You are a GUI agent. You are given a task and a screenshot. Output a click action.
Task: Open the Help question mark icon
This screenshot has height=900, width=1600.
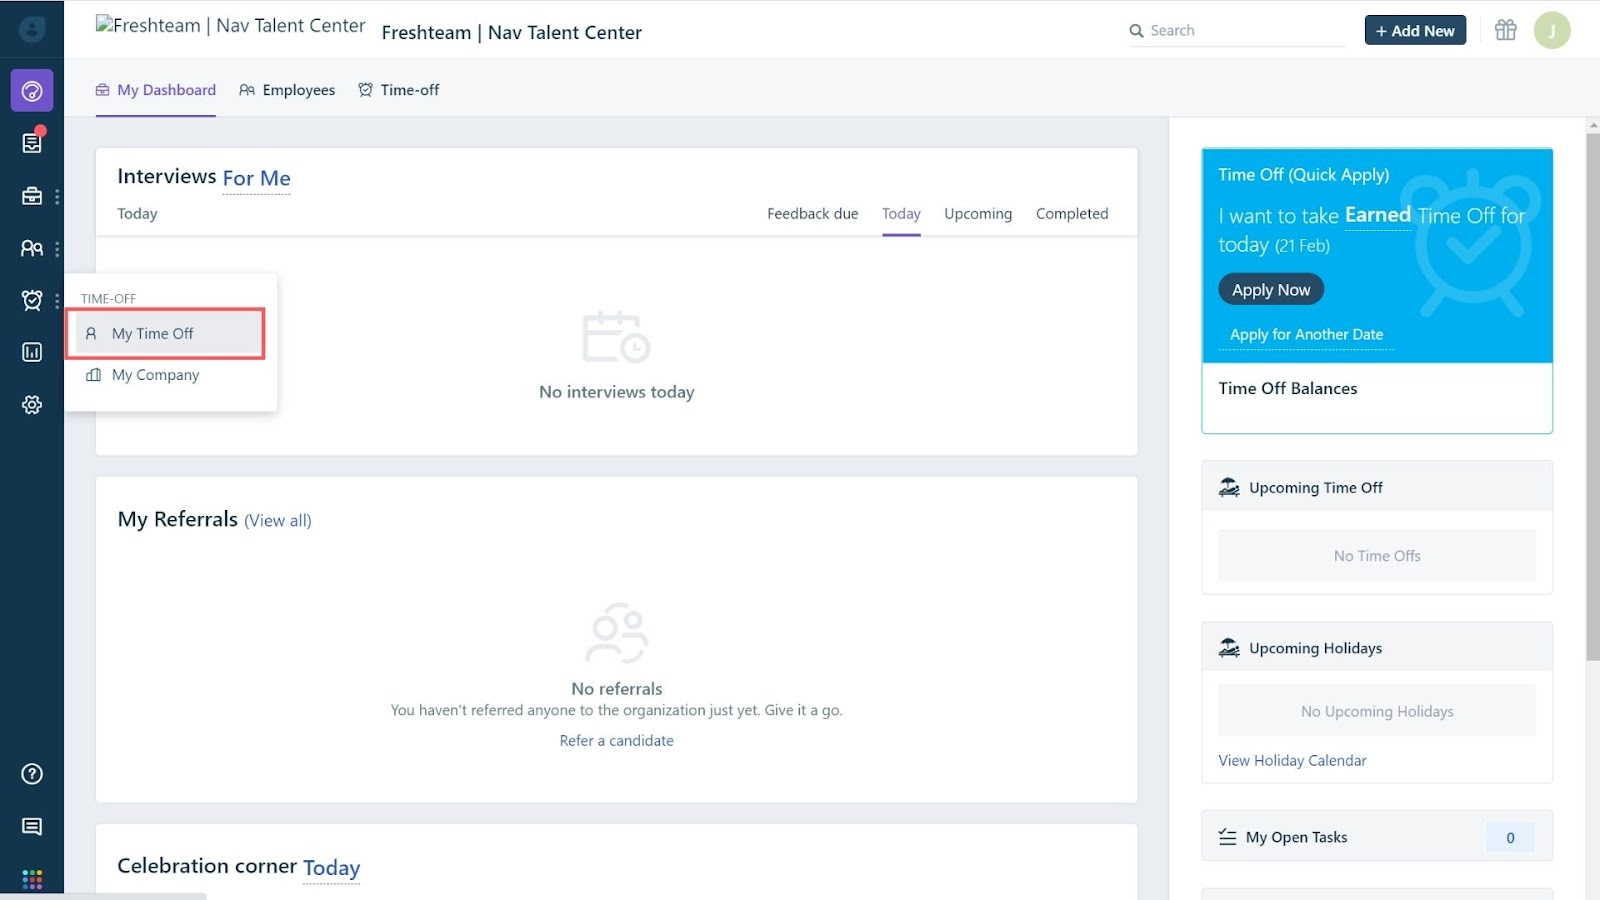point(32,774)
